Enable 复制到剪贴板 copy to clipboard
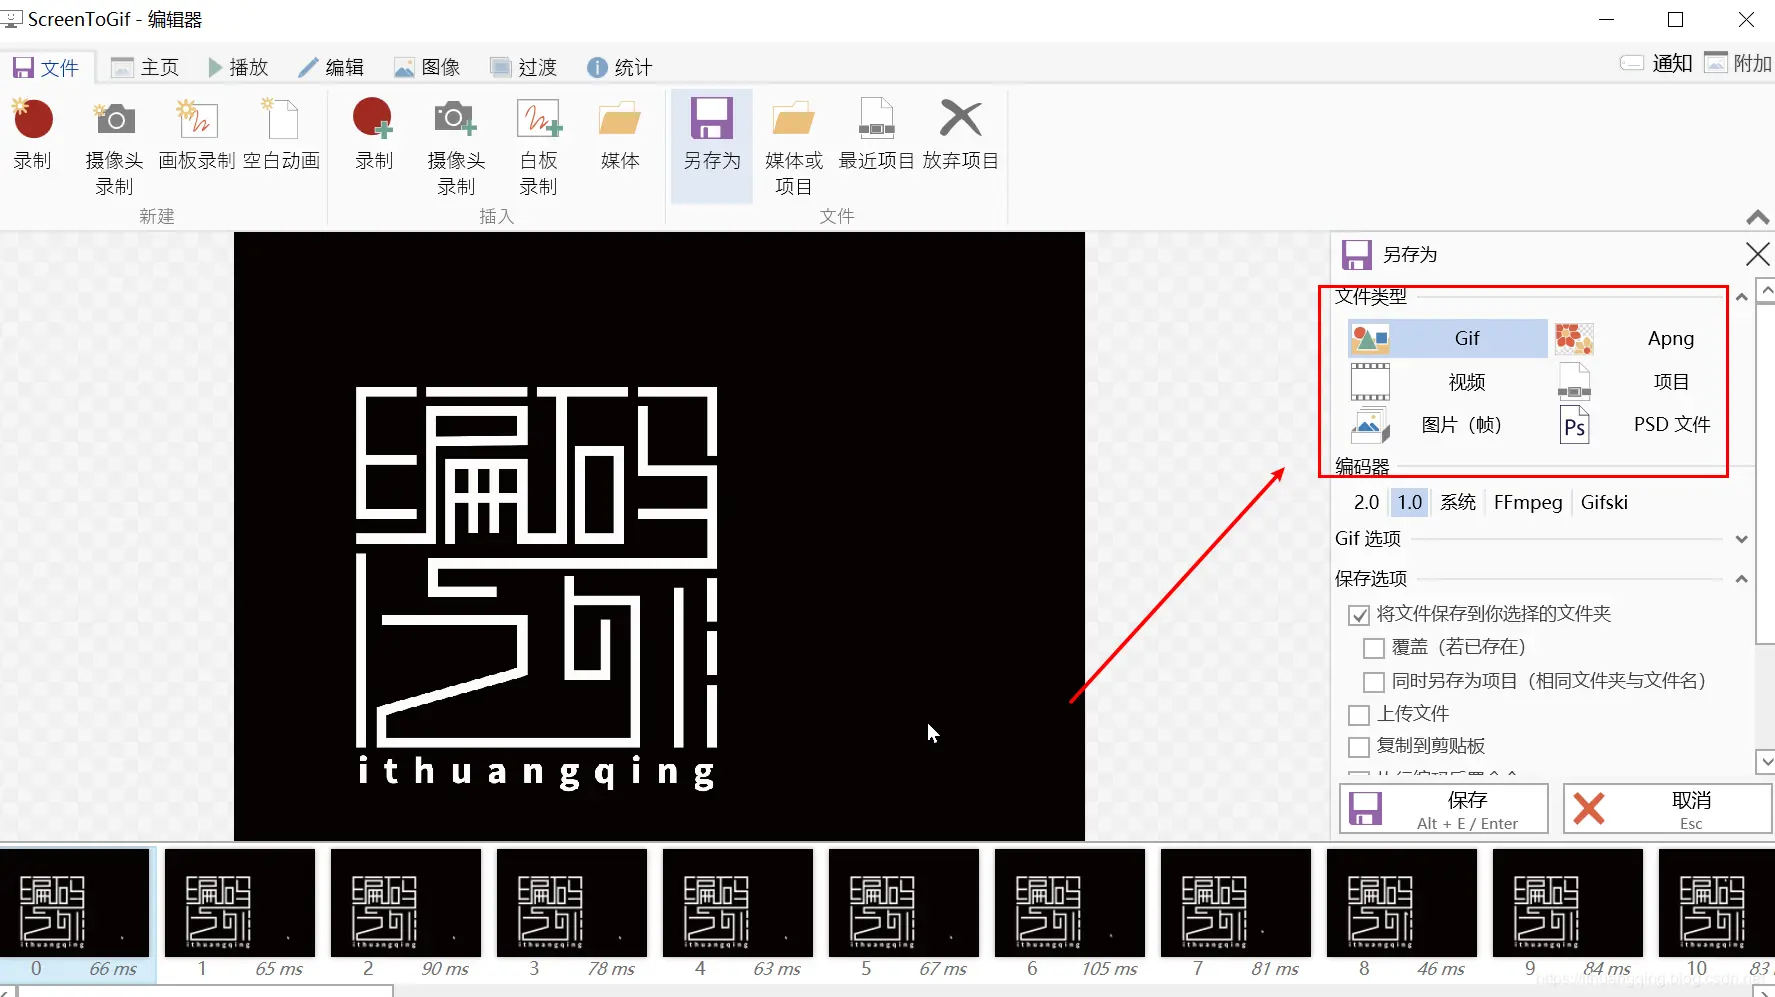This screenshot has width=1775, height=997. coord(1359,747)
